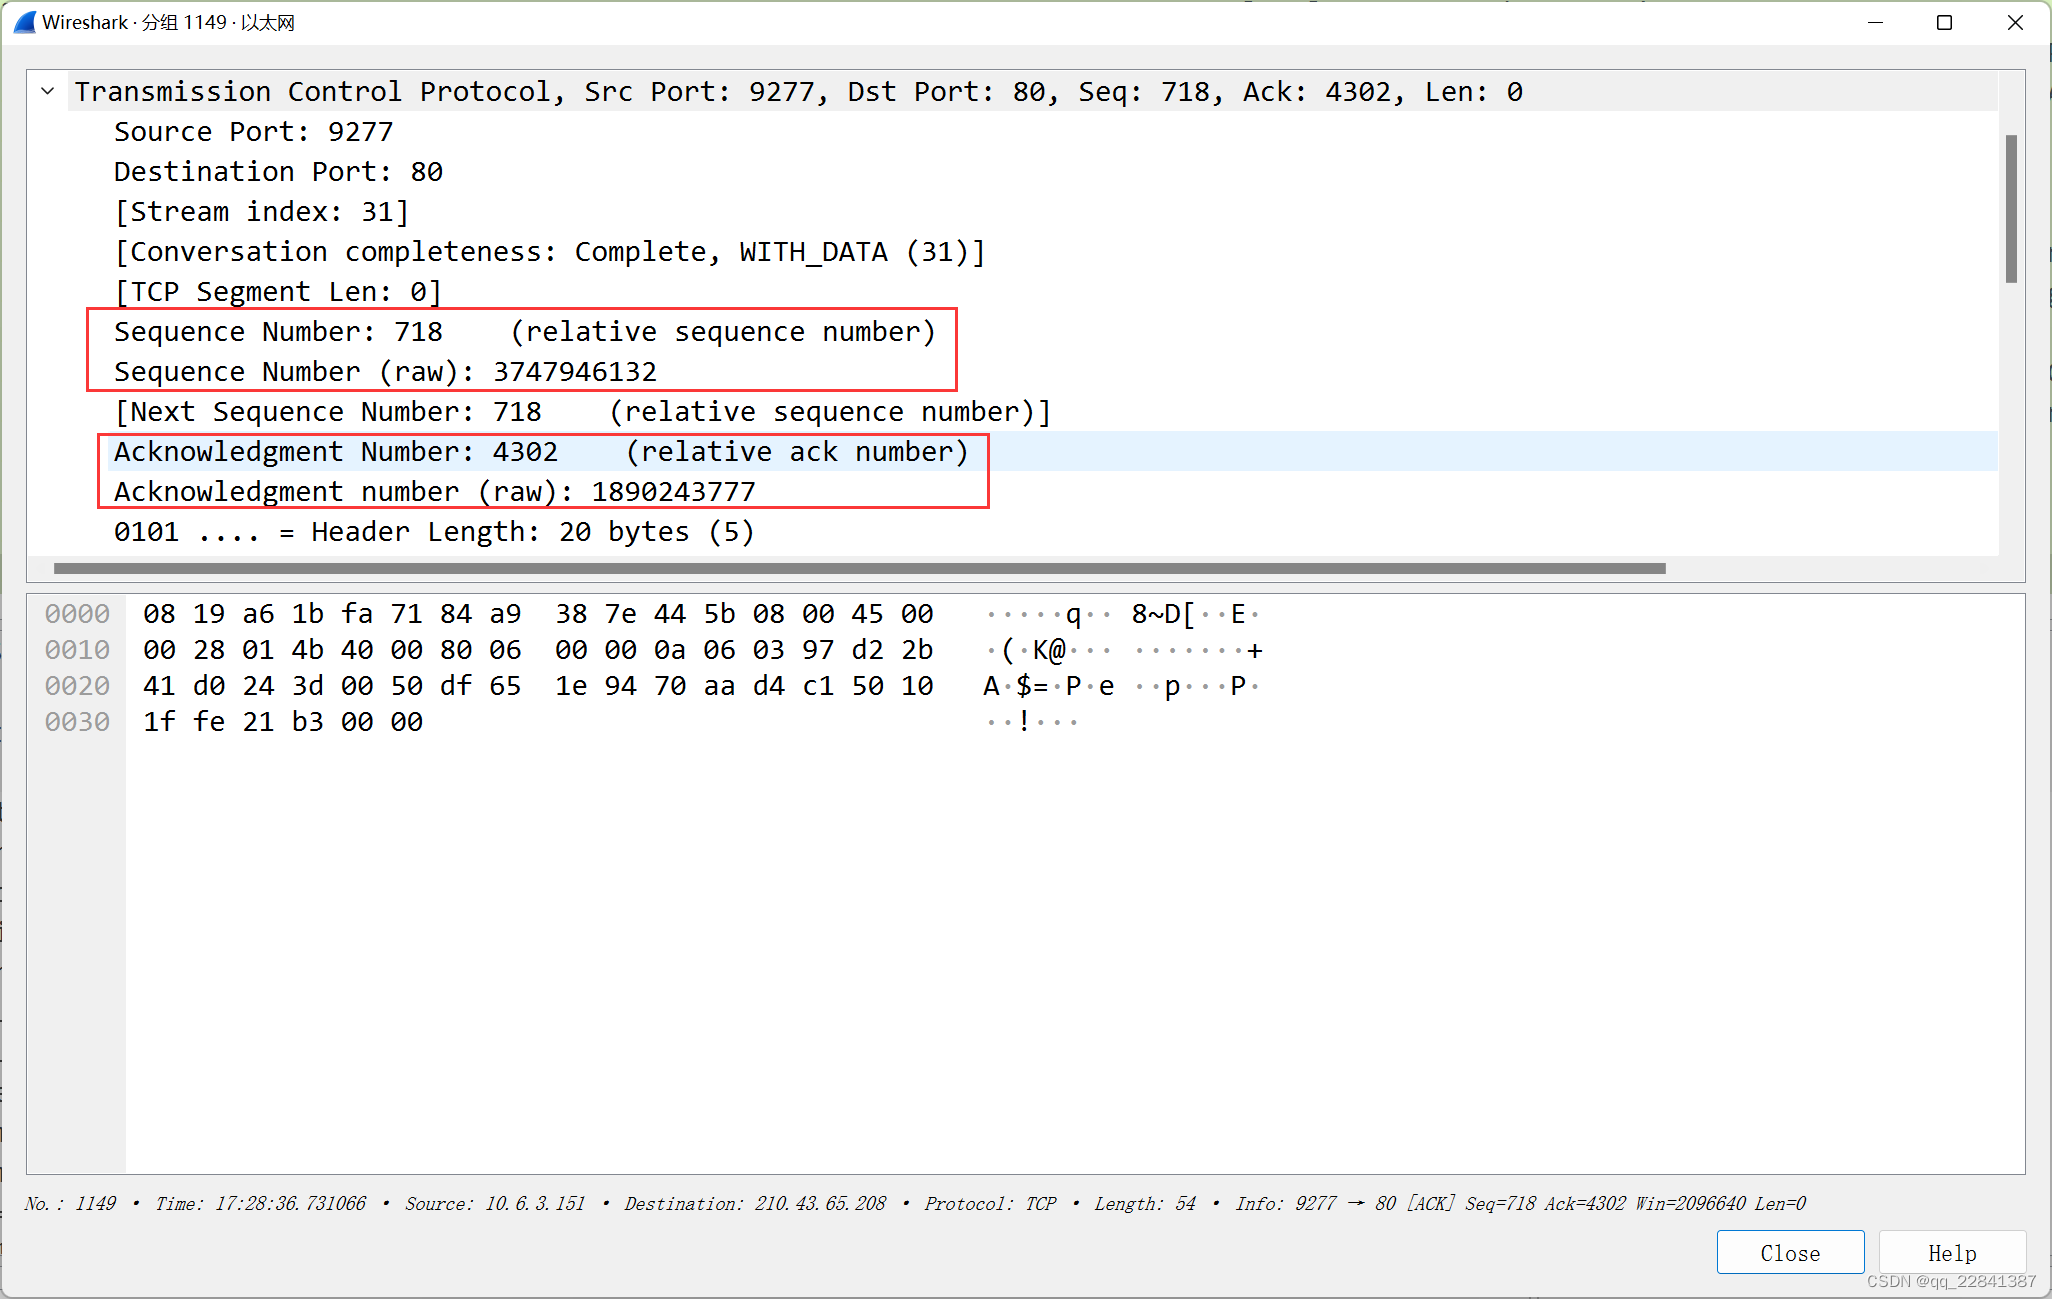The height and width of the screenshot is (1299, 2052).
Task: Select the Source Port: 9277 row
Action: click(1012, 131)
